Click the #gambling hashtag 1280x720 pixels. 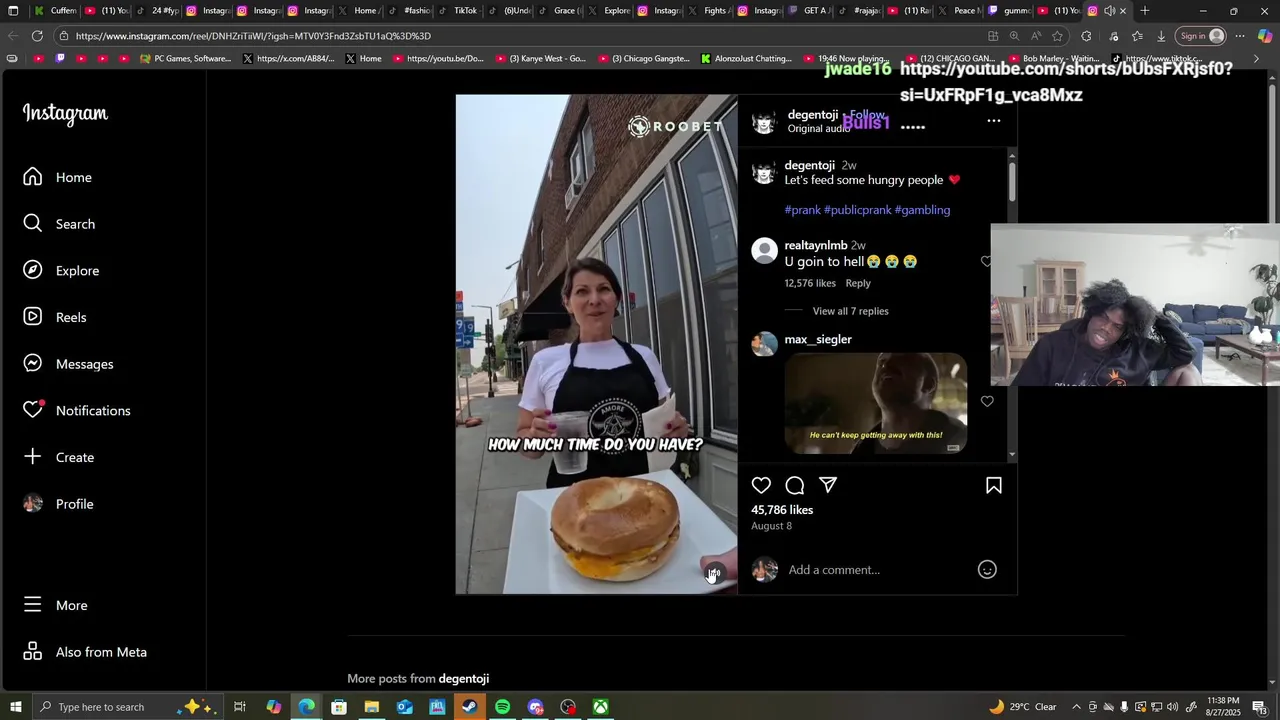coord(922,210)
